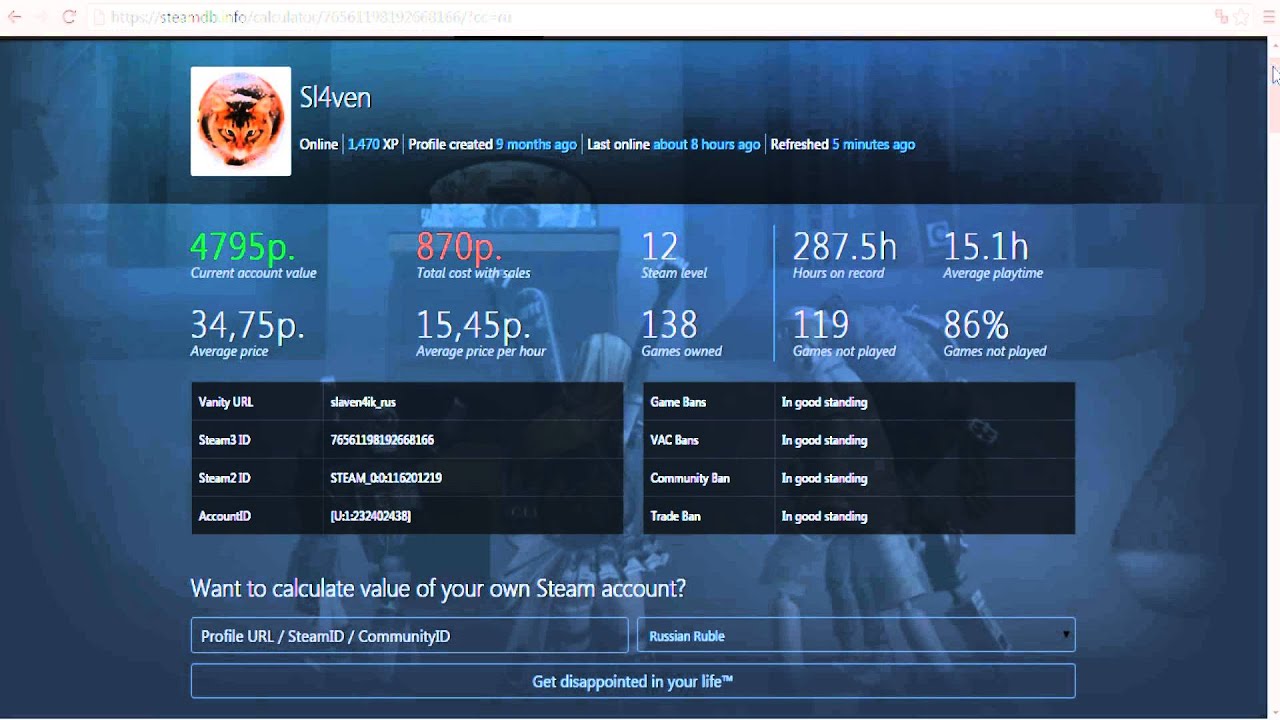Focus the Profile URL / SteamID input field
Image resolution: width=1280 pixels, height=720 pixels.
click(x=410, y=635)
